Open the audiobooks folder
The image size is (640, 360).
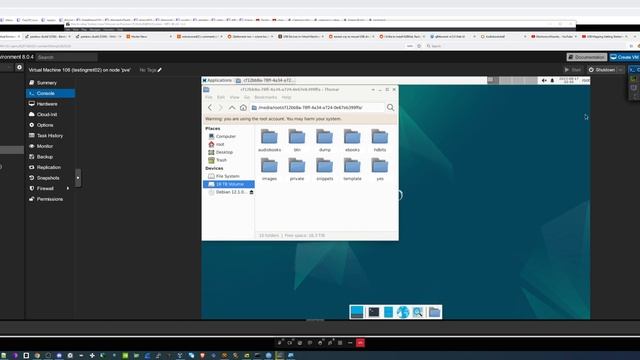pos(269,140)
